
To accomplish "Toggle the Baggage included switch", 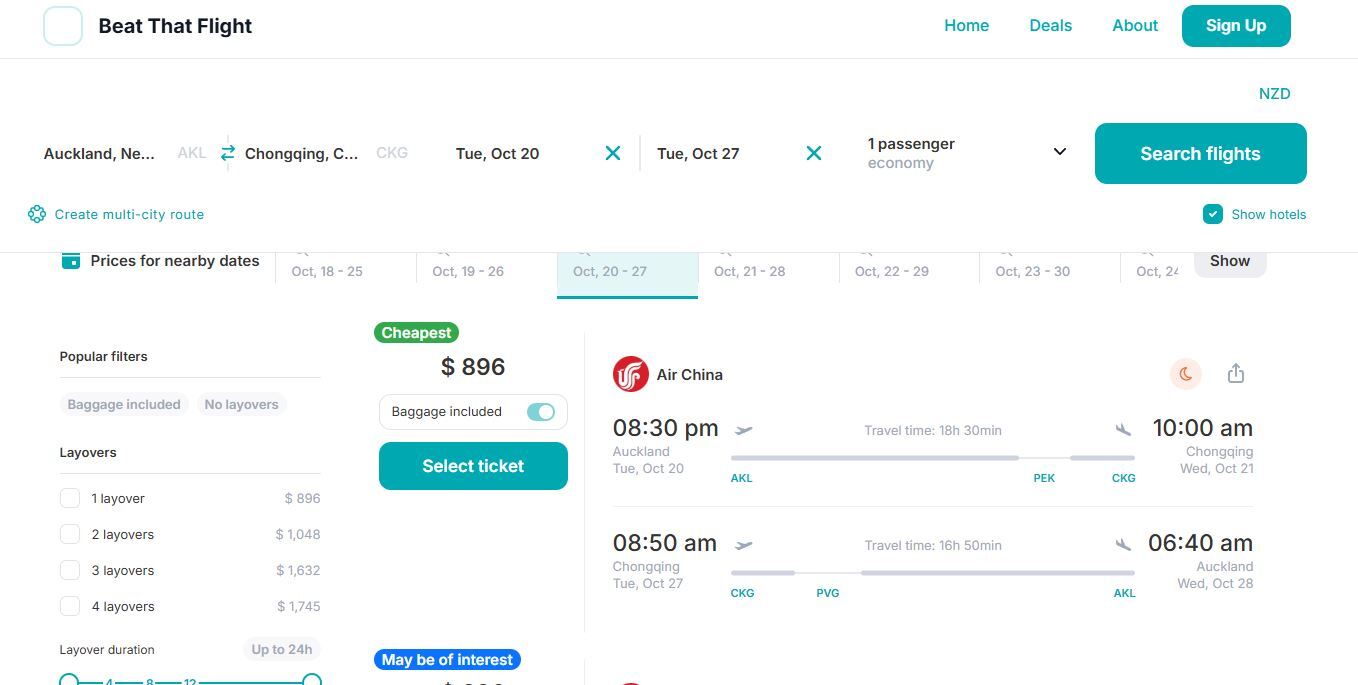I will coord(541,412).
